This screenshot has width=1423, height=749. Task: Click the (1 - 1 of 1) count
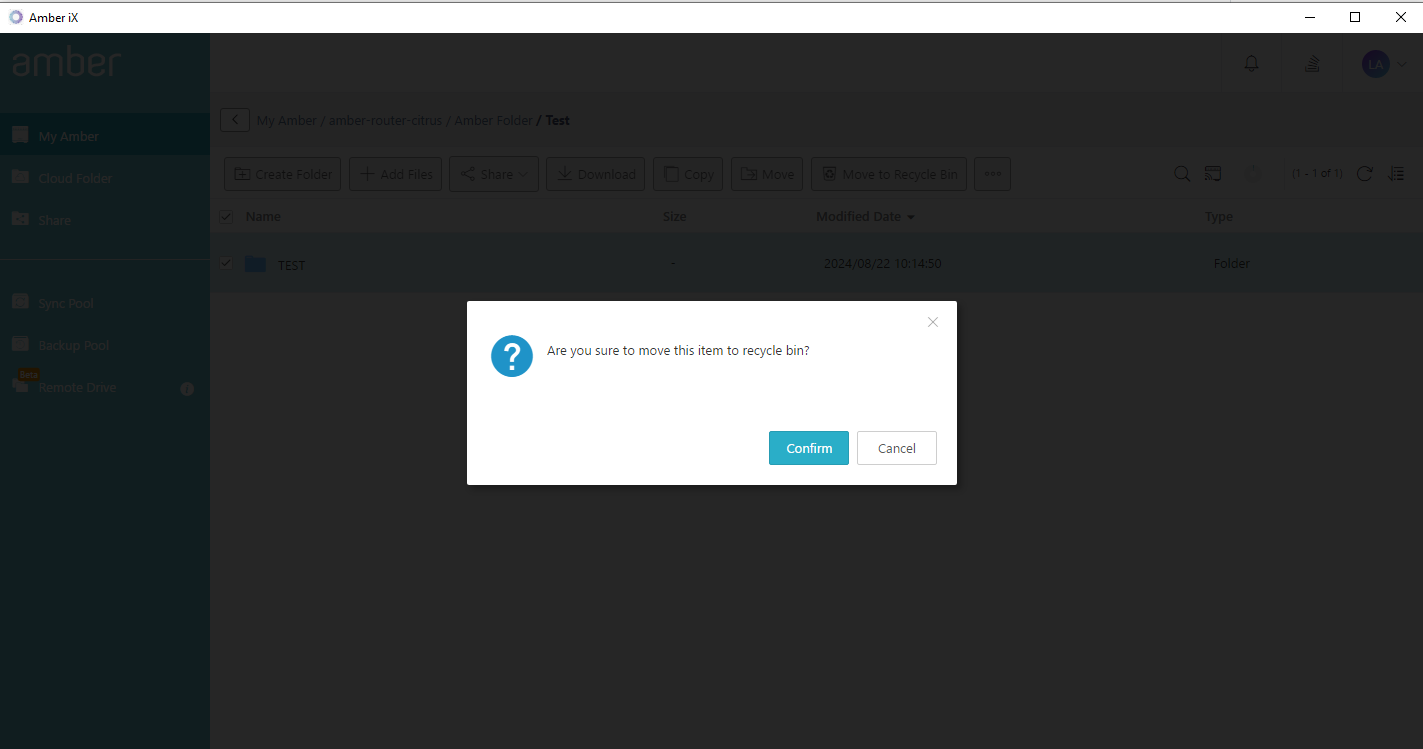tap(1317, 174)
